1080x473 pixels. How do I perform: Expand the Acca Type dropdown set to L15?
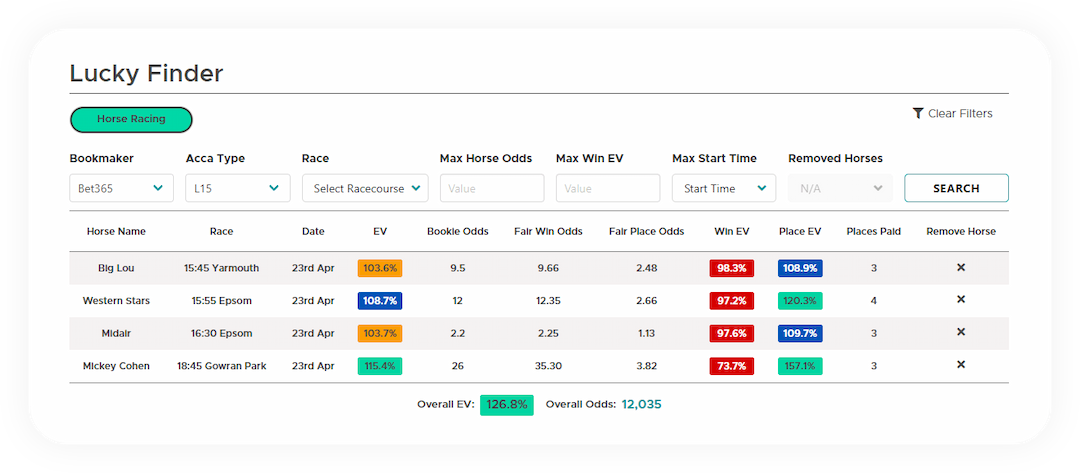tap(237, 188)
